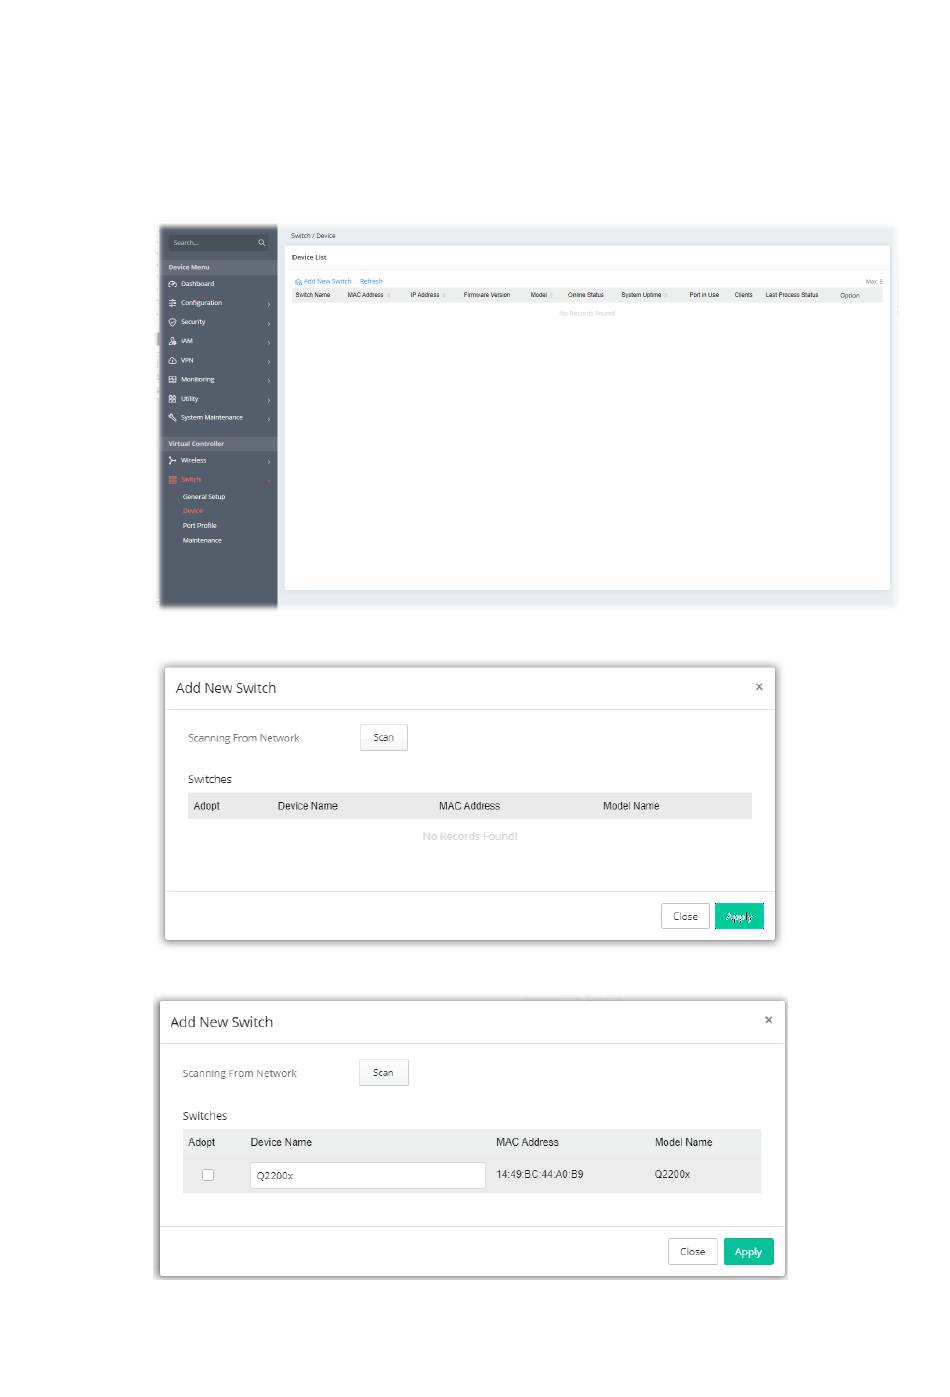Expand the Utility menu chevron
Image resolution: width=950 pixels, height=1397 pixels.
tap(269, 399)
